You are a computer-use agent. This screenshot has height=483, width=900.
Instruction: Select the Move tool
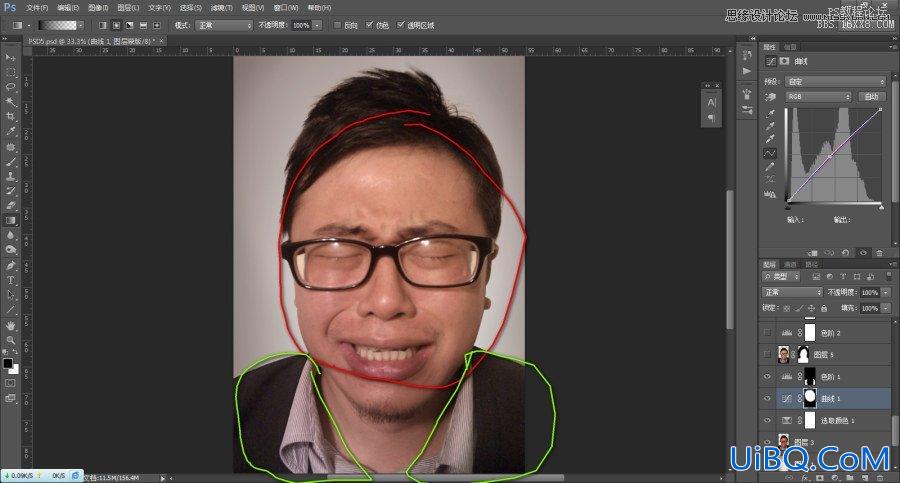(x=10, y=58)
